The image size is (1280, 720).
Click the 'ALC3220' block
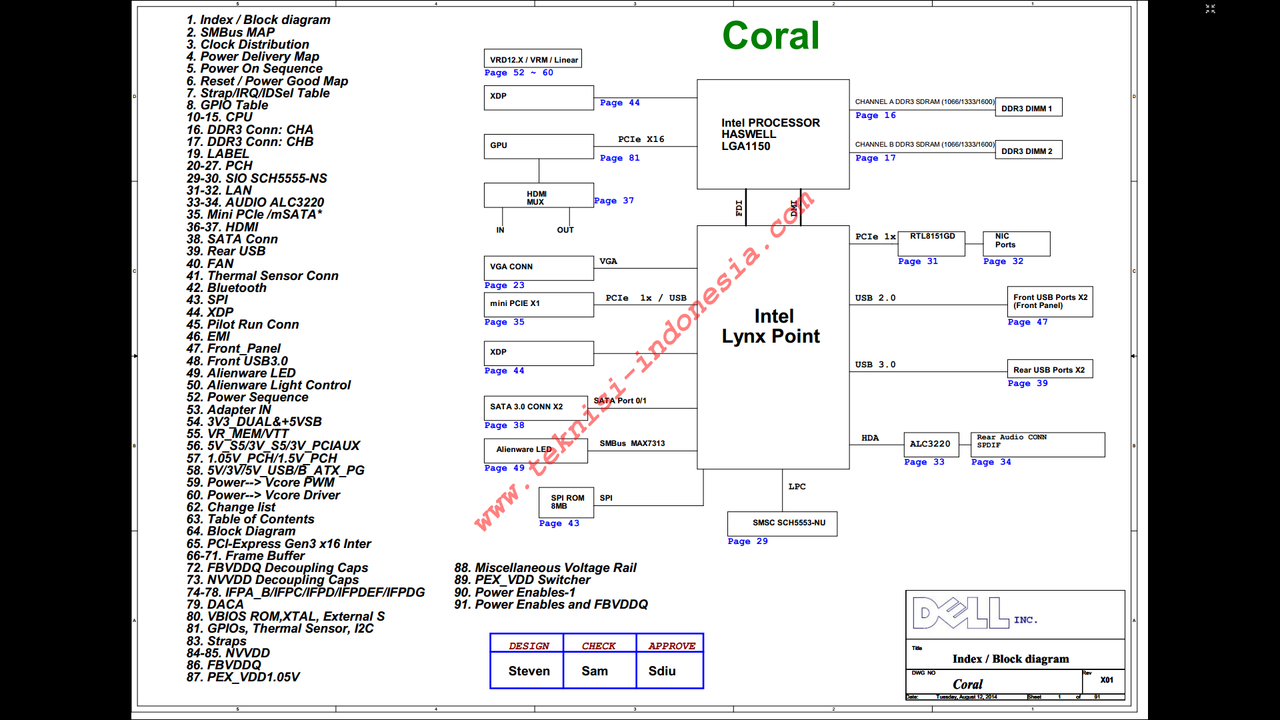click(x=932, y=444)
